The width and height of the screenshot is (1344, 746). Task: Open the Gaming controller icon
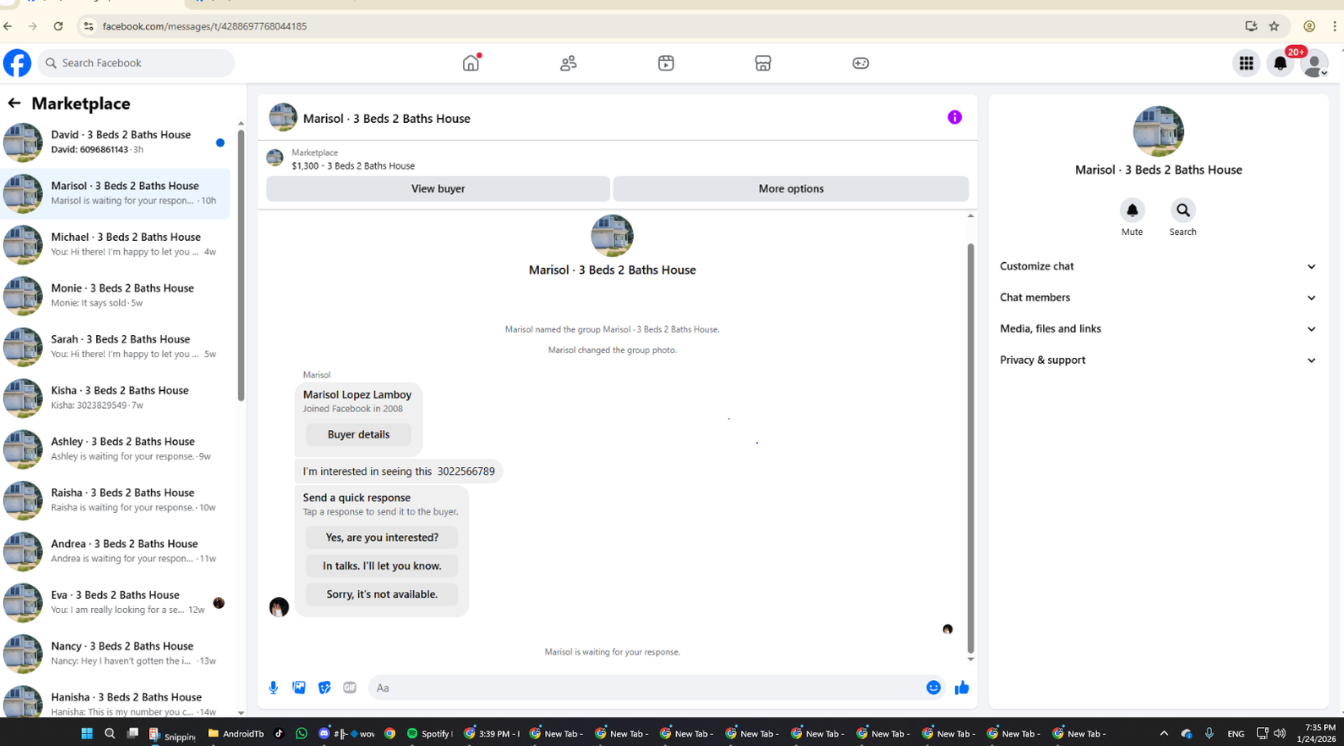[x=860, y=63]
